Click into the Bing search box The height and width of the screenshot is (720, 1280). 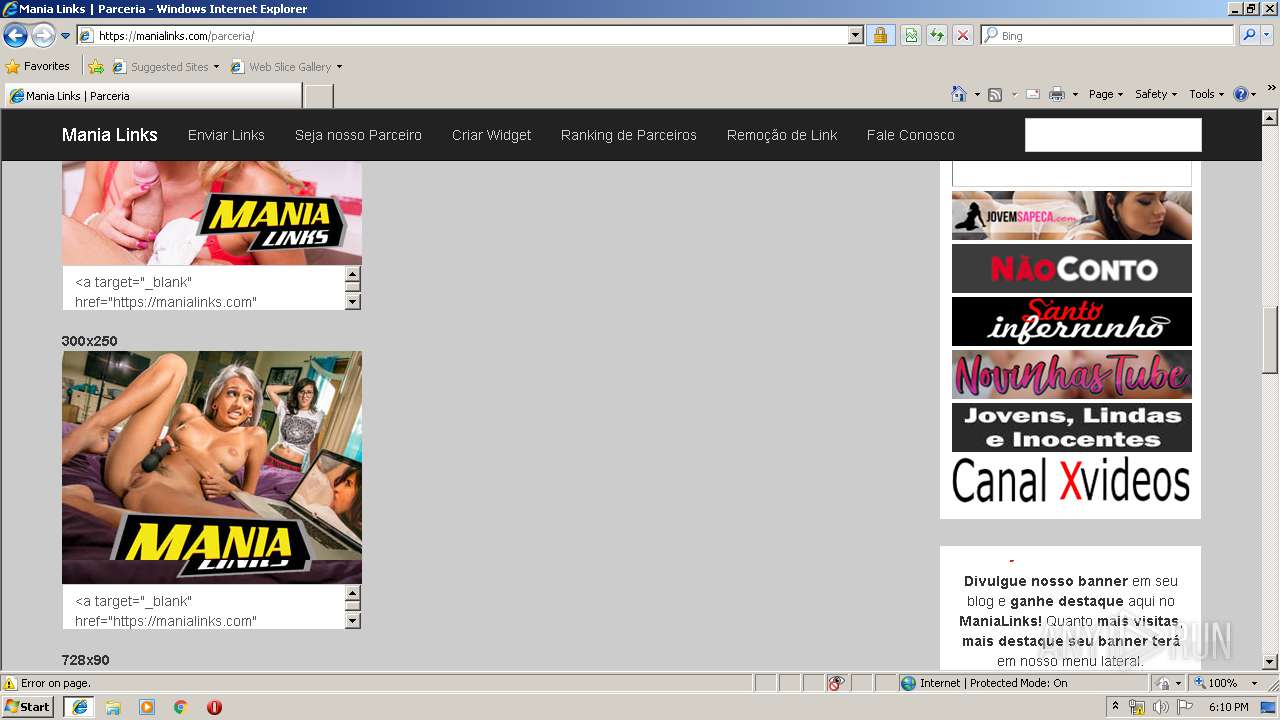point(1114,36)
